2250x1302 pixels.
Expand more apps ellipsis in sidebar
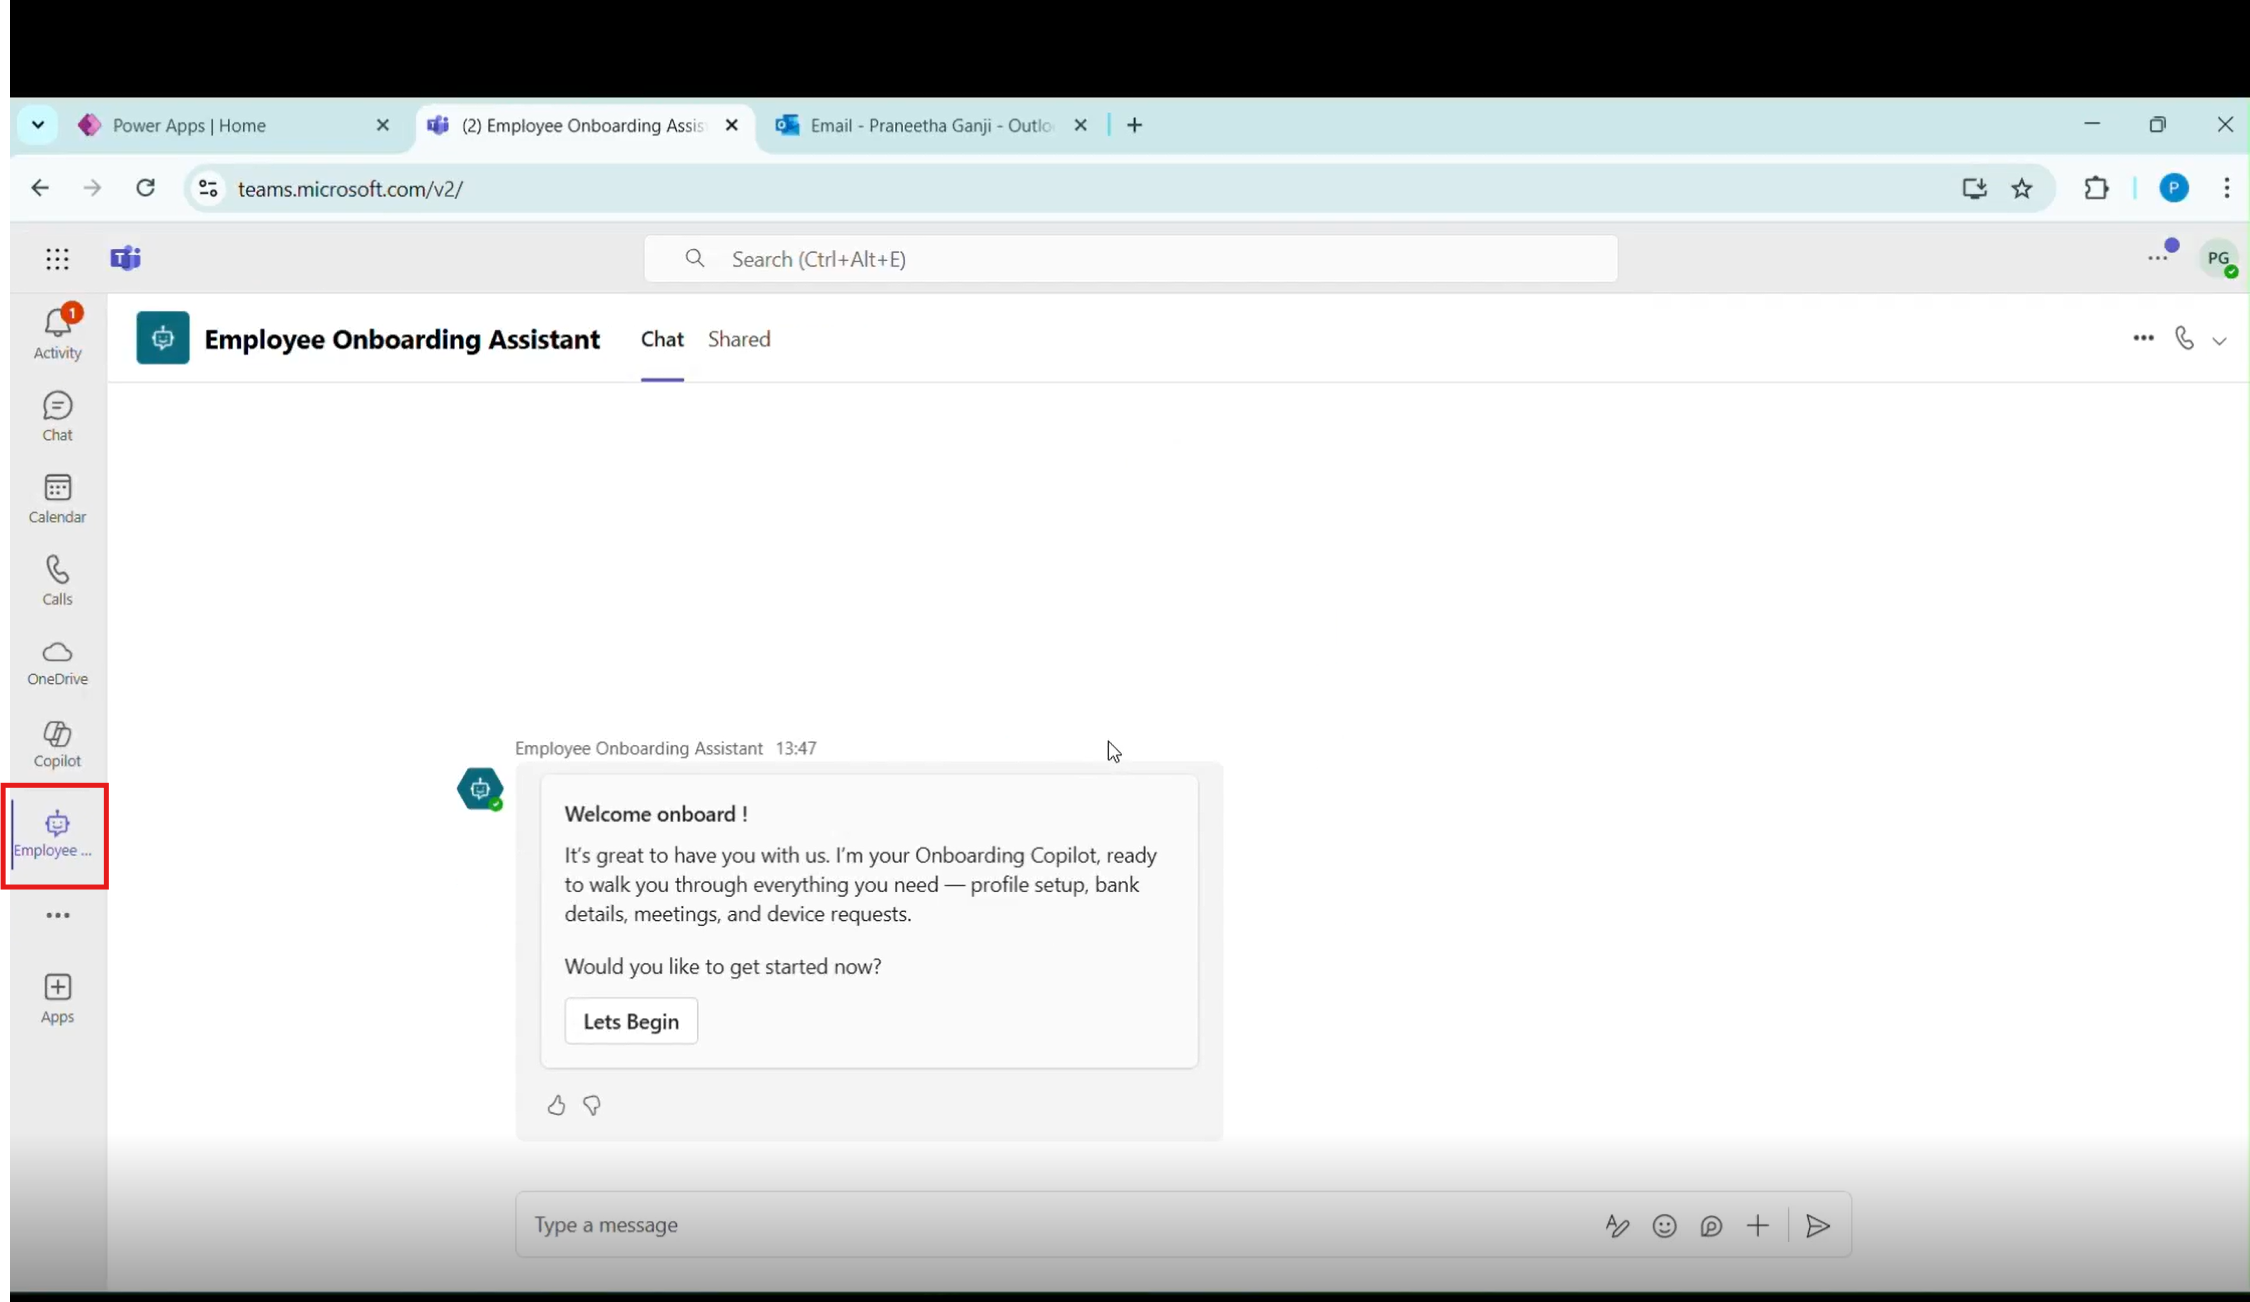(57, 915)
